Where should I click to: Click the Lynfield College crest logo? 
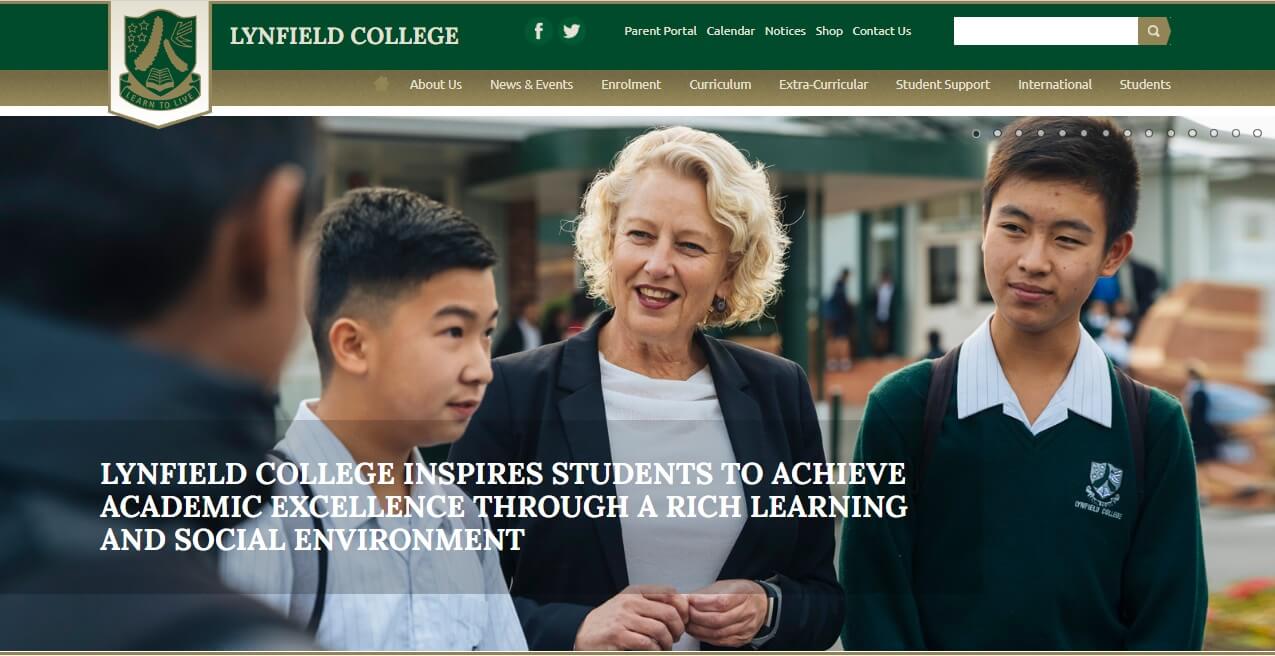[x=160, y=62]
